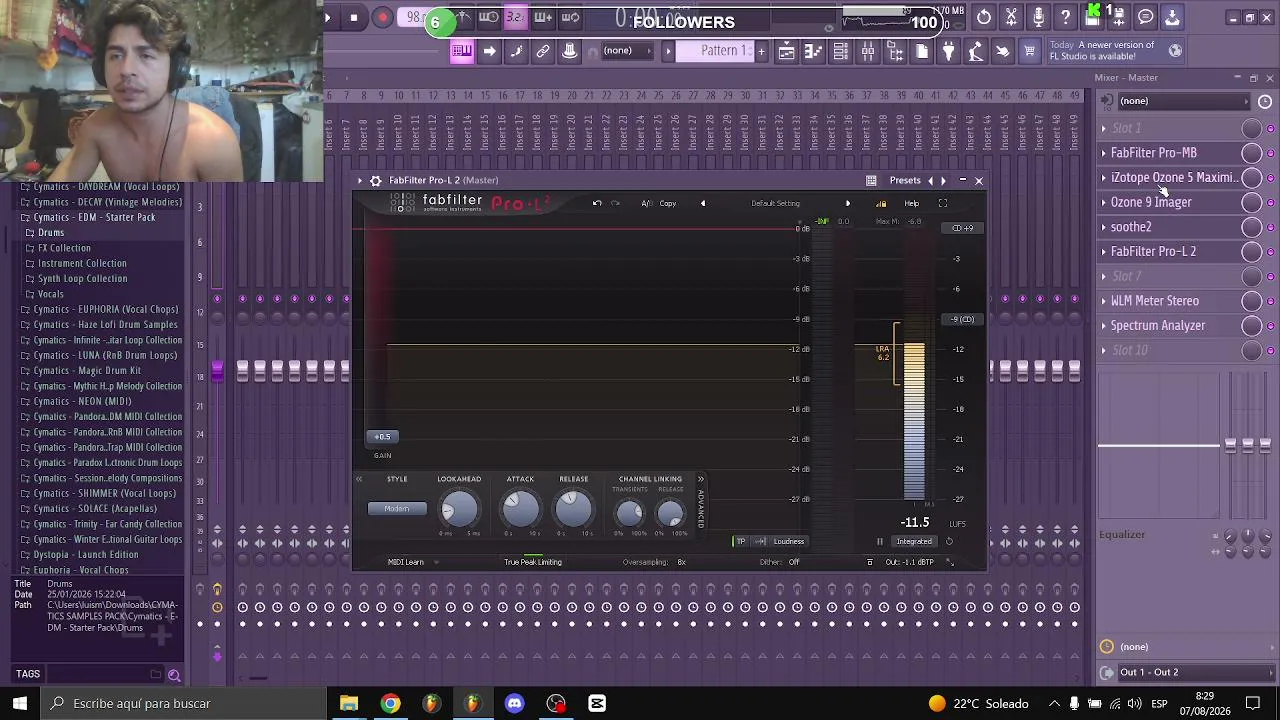Click the stamp tool icon
This screenshot has height=720, width=1280.
point(570,51)
